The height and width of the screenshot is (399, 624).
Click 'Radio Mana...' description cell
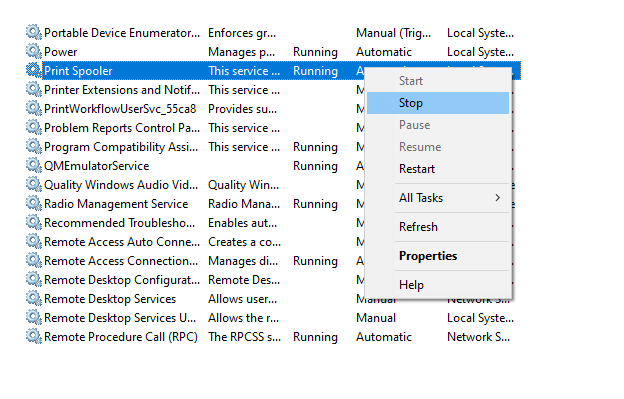click(x=244, y=204)
